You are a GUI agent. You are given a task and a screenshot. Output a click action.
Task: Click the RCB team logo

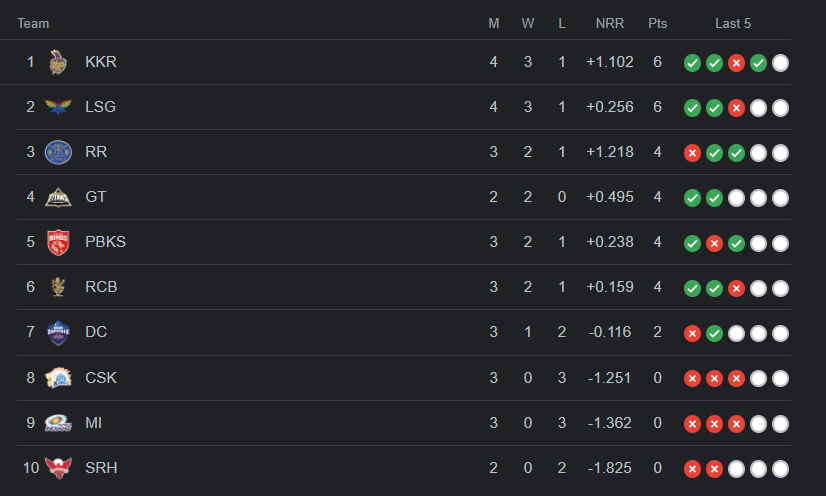[x=58, y=287]
